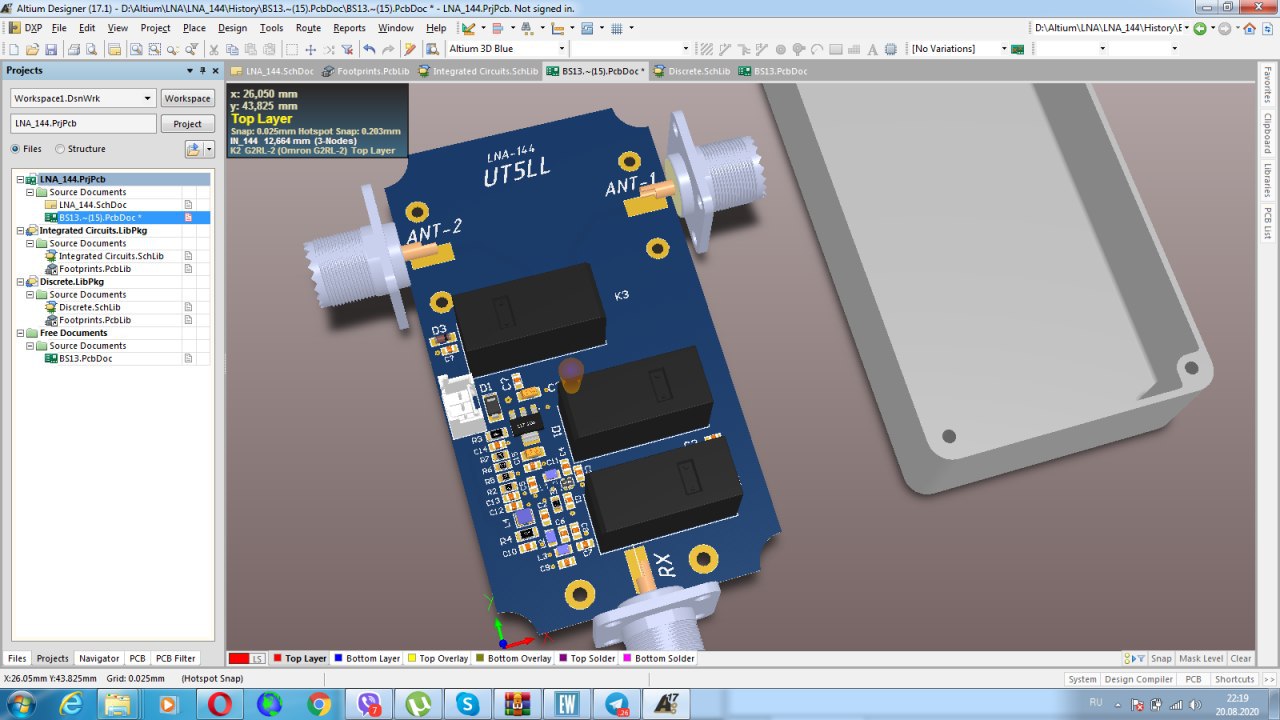This screenshot has height=720, width=1280.
Task: Switch to the Discrete.SchLib document tab
Action: [691, 71]
